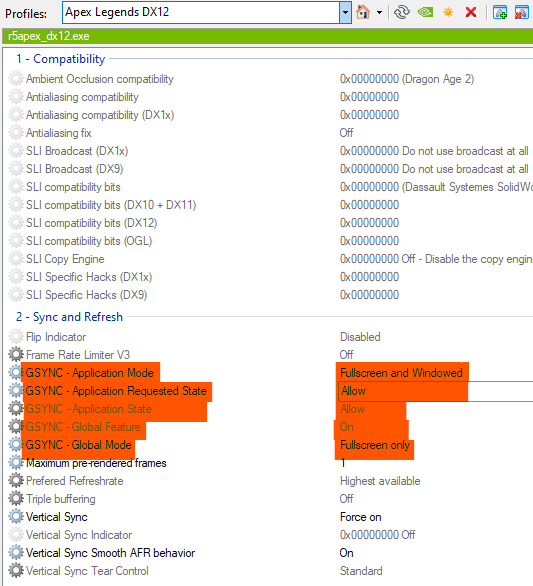Open the dropdown arrow next to home icon
533x586 pixels.
click(379, 12)
